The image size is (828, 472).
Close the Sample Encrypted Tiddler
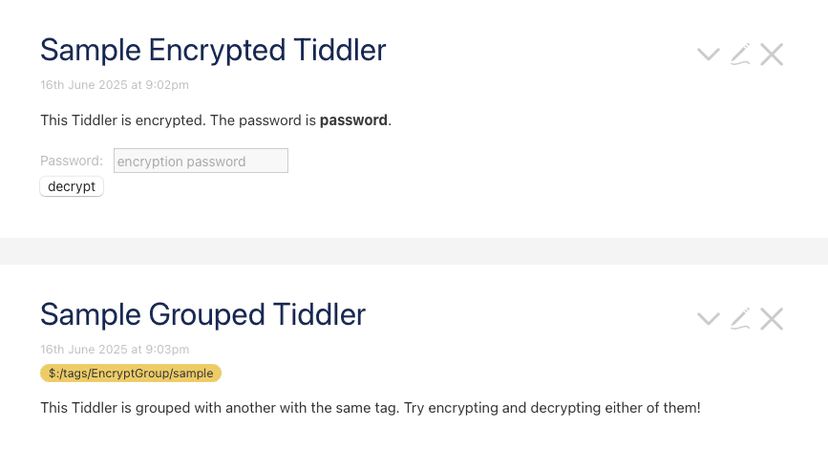(x=771, y=55)
